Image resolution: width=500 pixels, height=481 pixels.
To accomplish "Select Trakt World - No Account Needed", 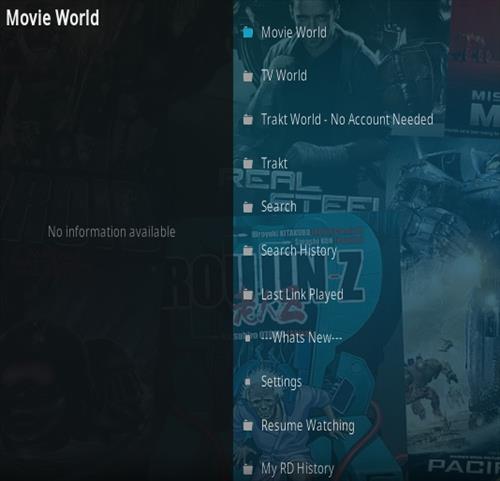I will (347, 119).
